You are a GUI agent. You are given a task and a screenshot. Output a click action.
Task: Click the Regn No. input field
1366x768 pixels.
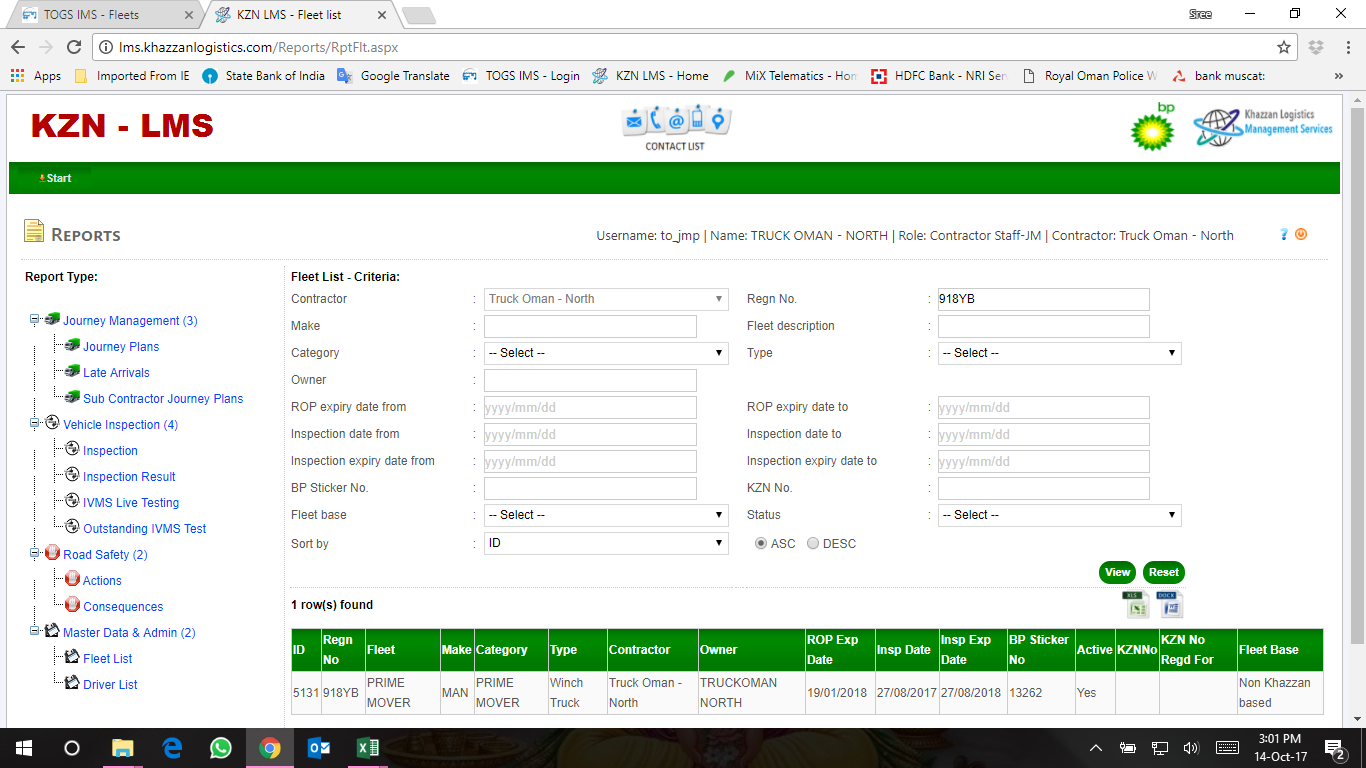1043,299
